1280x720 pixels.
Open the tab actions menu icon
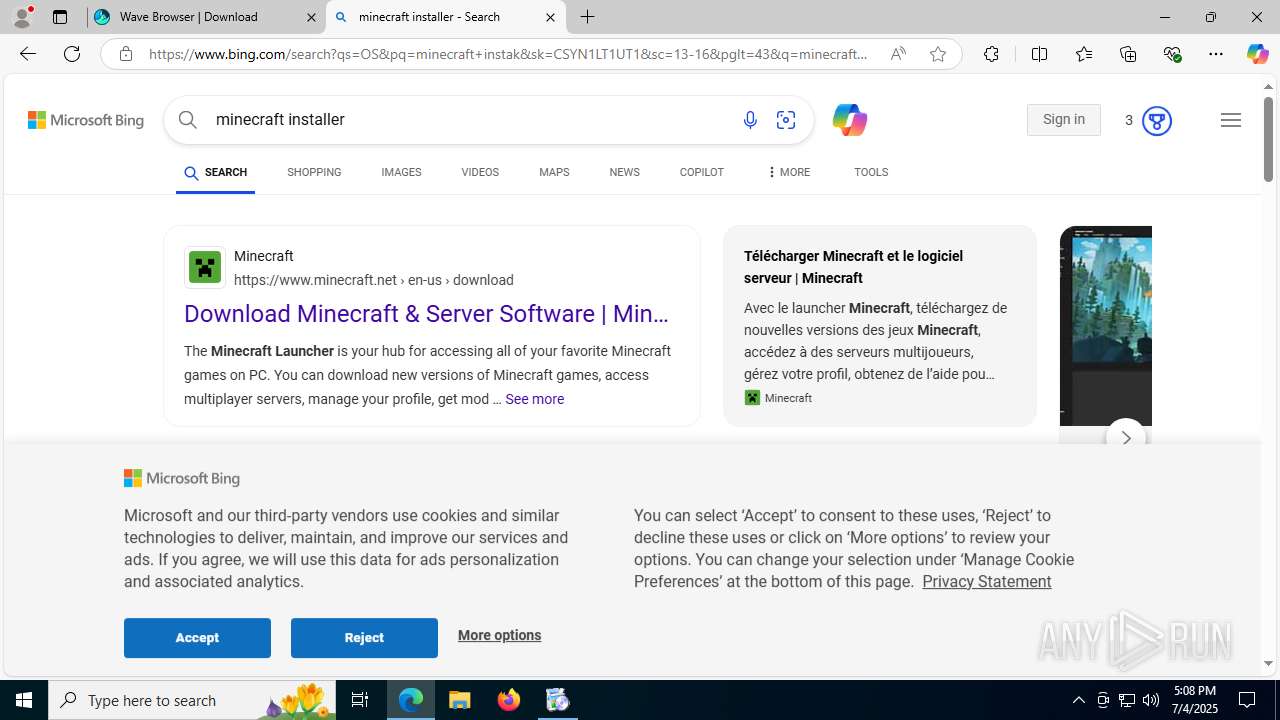(60, 17)
